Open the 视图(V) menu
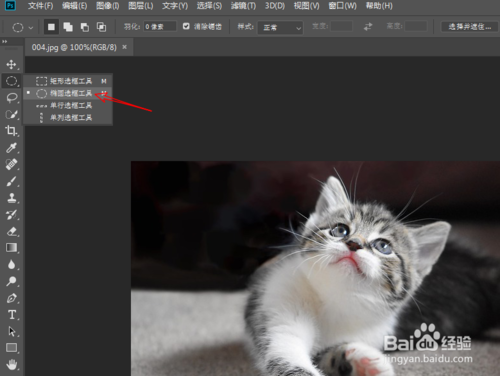 306,6
